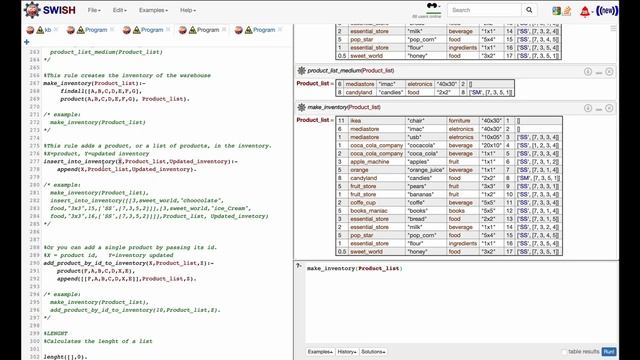Collapse the product_list_medium runner
The width and height of the screenshot is (640, 360).
(599, 72)
